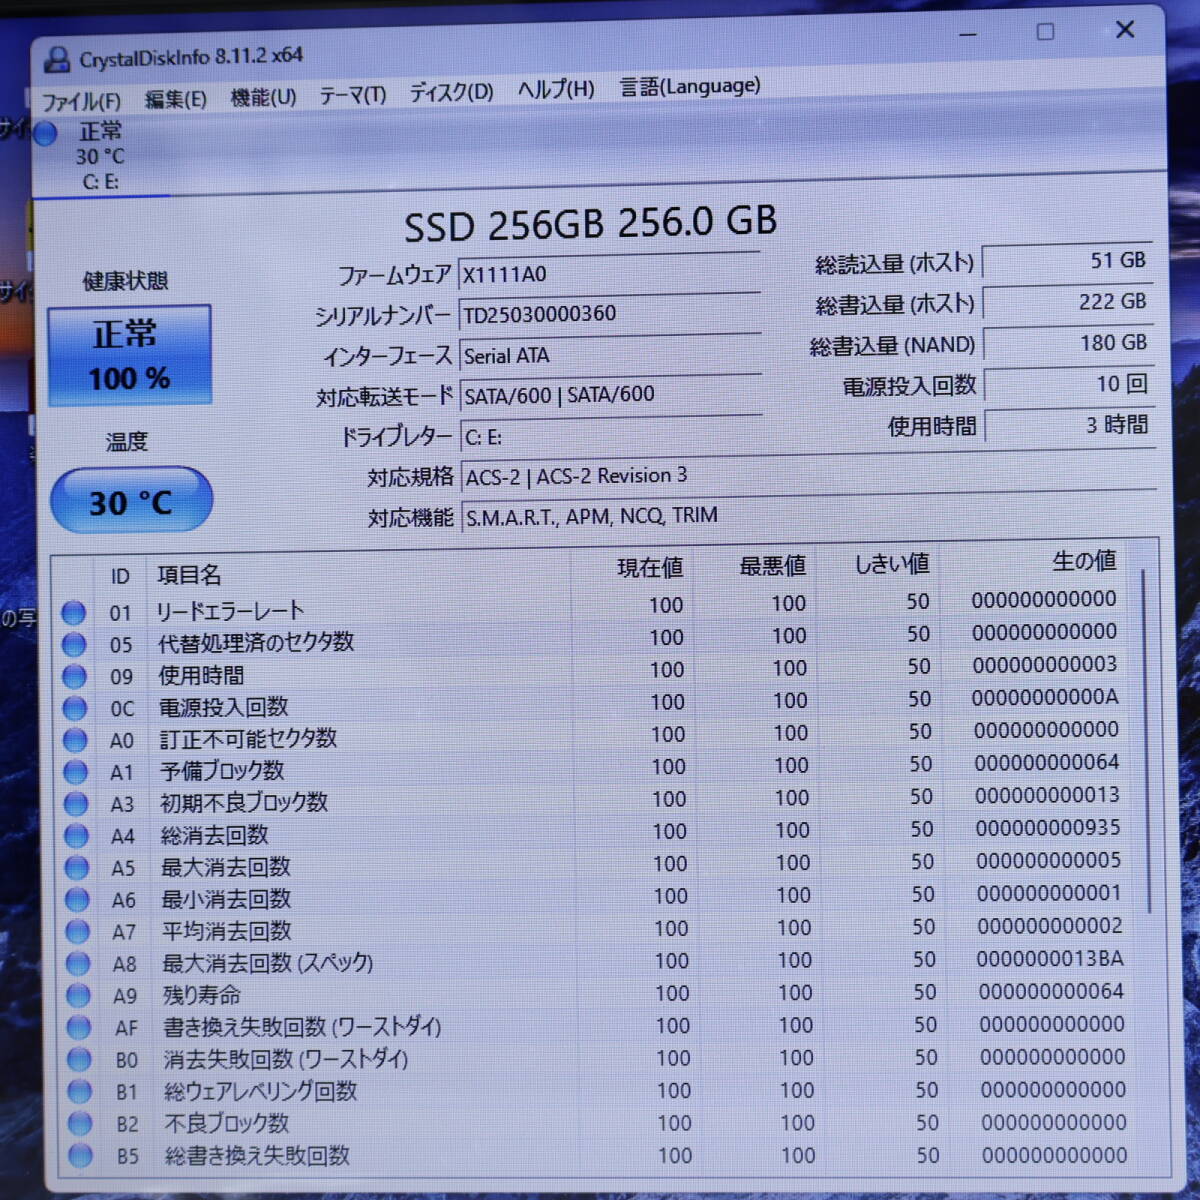Open the ファイル(F) menu

tap(80, 102)
